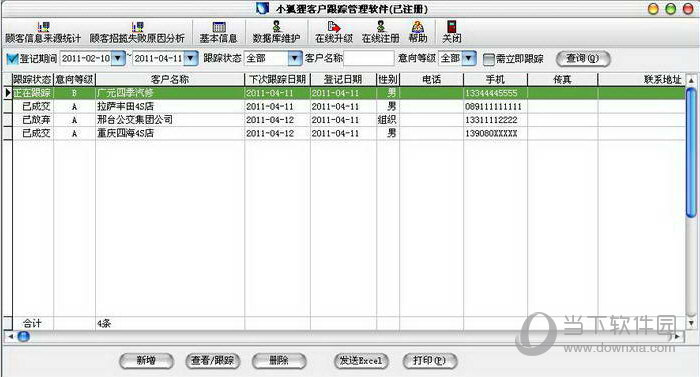Click 查看/跟踪 button
Image resolution: width=700 pixels, height=377 pixels.
pos(212,361)
